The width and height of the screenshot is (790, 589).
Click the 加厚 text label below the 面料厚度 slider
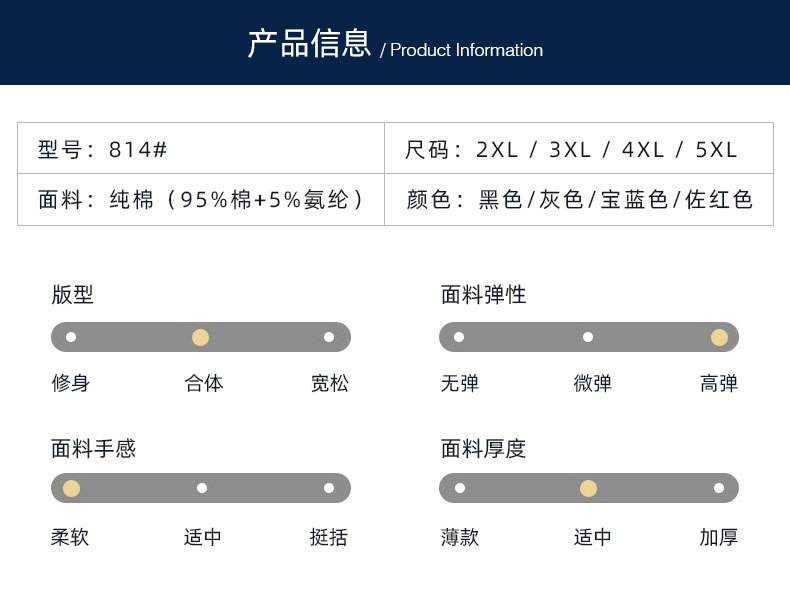click(719, 537)
